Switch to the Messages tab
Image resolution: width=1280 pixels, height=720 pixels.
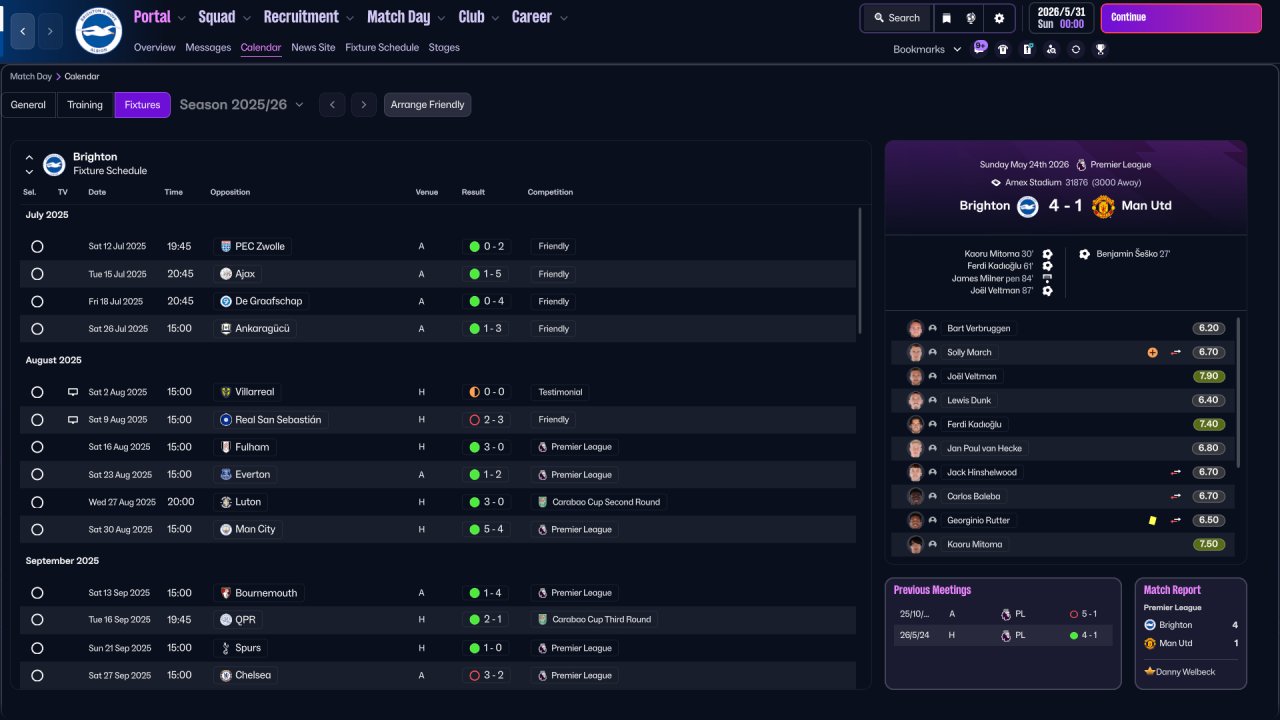(208, 47)
